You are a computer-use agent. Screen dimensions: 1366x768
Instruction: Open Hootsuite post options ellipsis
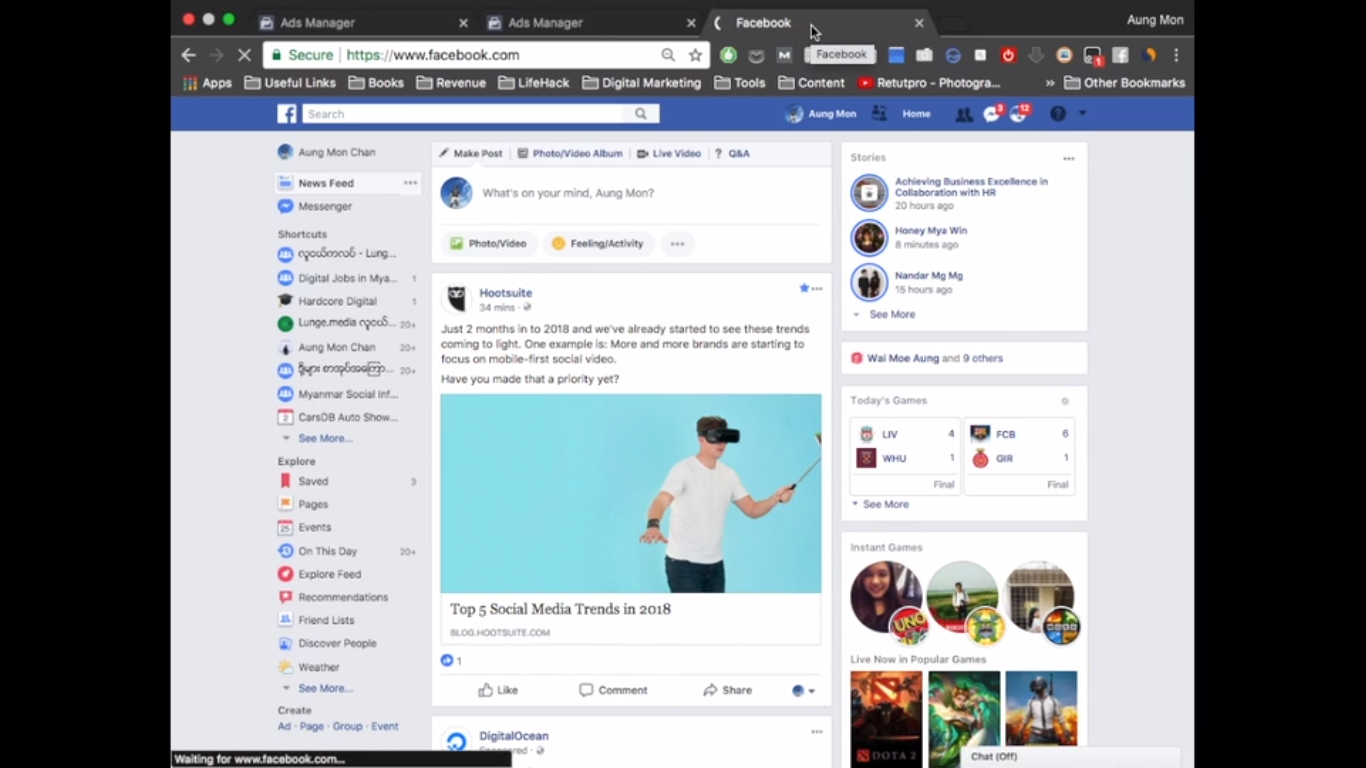click(817, 288)
